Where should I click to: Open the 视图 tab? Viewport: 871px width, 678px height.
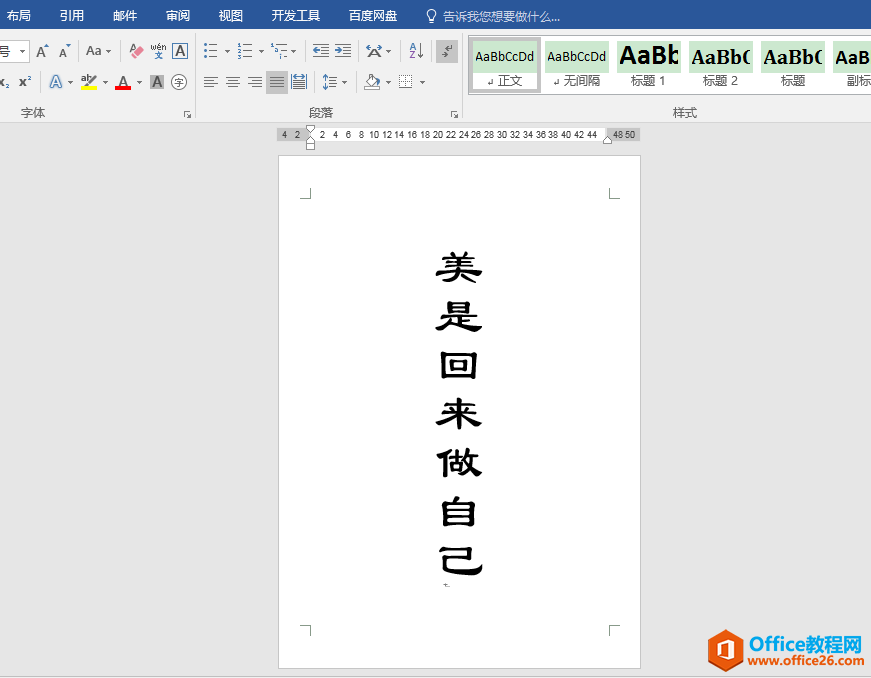click(x=231, y=16)
